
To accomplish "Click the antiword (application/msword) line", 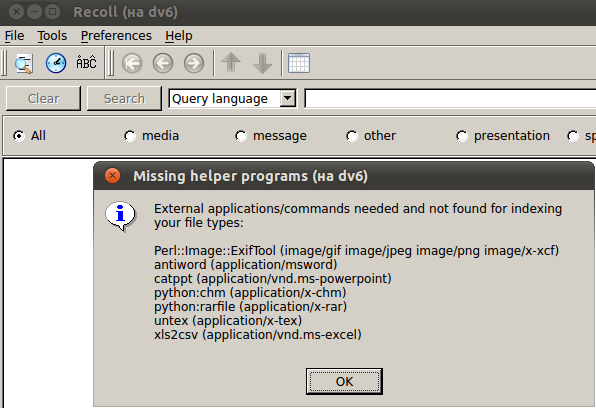I will click(246, 265).
